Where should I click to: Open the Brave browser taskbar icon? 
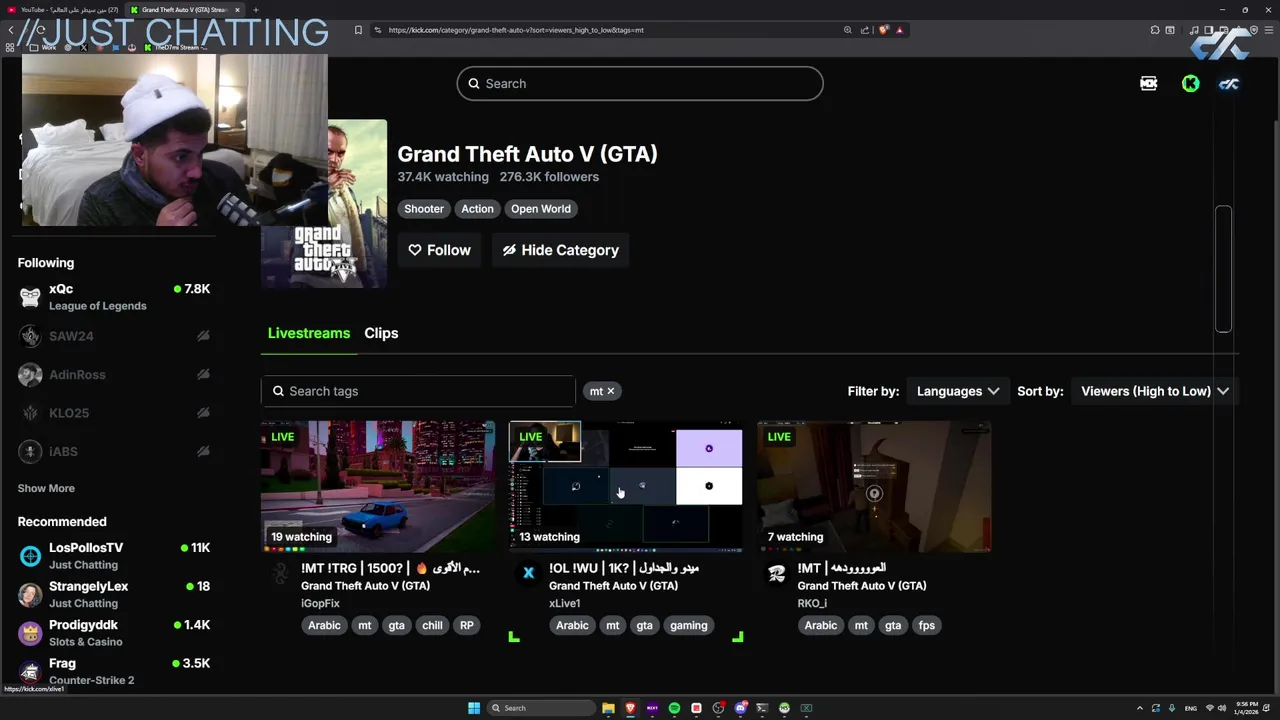[630, 708]
